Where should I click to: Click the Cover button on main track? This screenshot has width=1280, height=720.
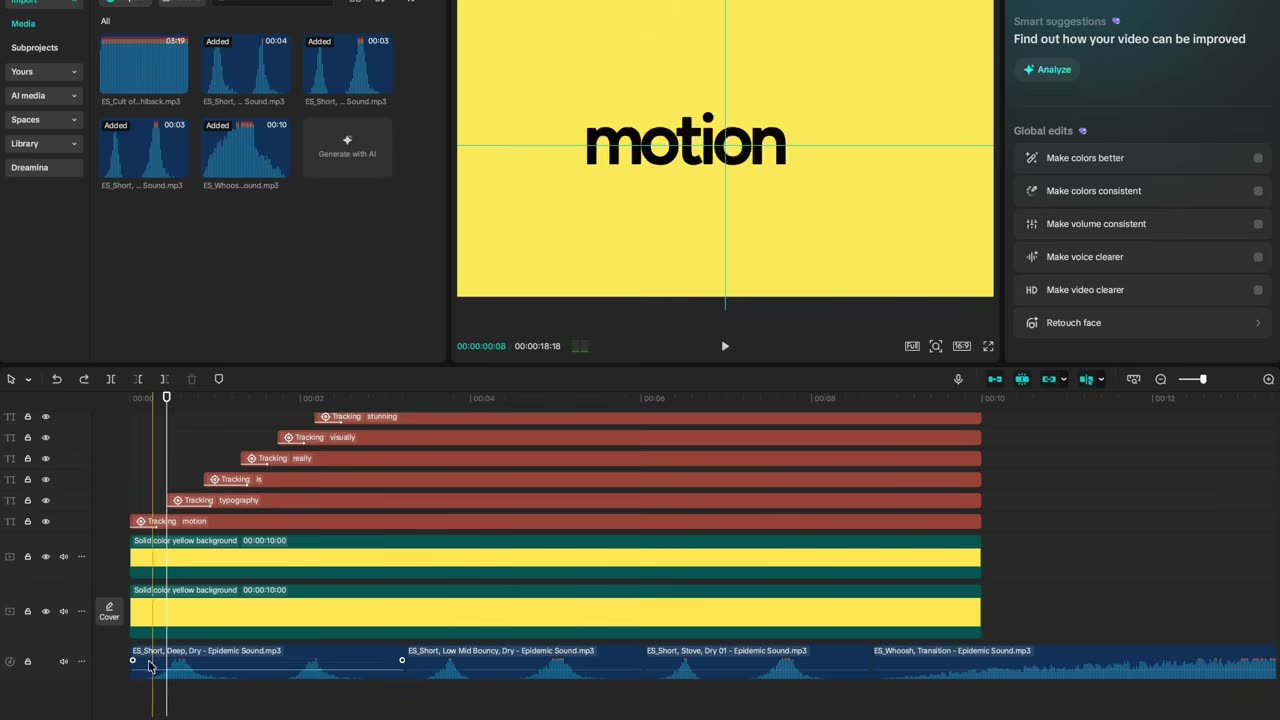(109, 611)
